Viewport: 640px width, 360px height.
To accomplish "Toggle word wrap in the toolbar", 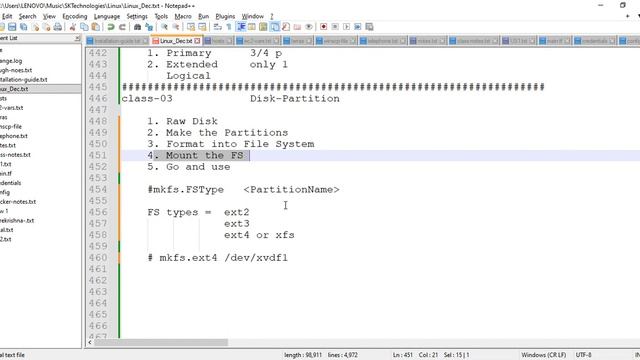I will click(x=218, y=27).
